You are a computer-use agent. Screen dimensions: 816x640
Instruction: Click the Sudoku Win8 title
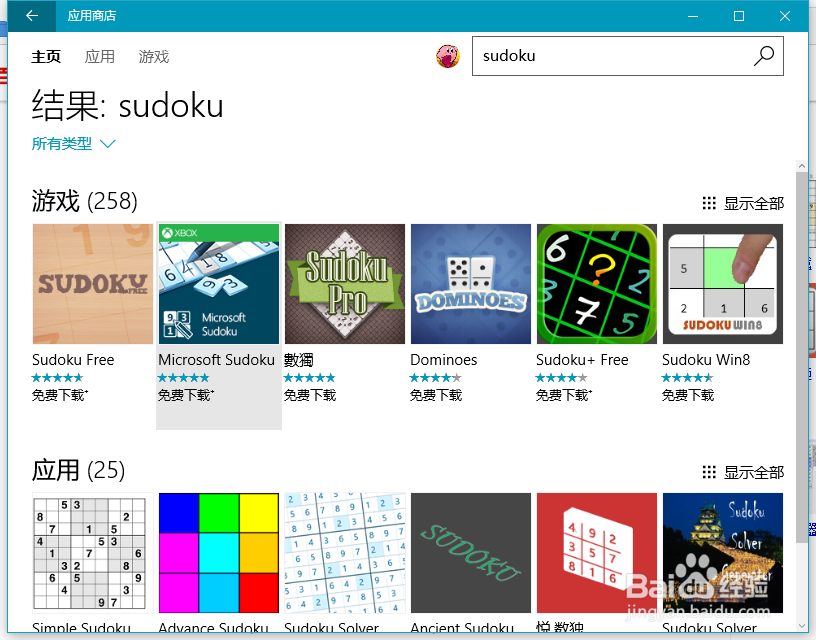click(706, 360)
